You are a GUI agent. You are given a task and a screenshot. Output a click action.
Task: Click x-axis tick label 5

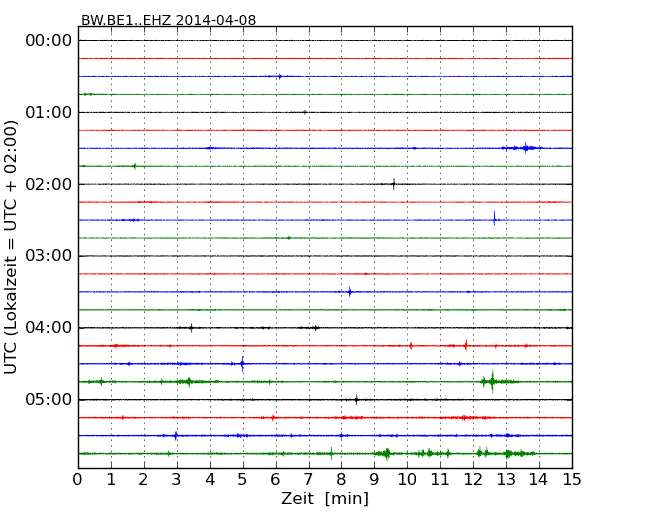point(243,480)
